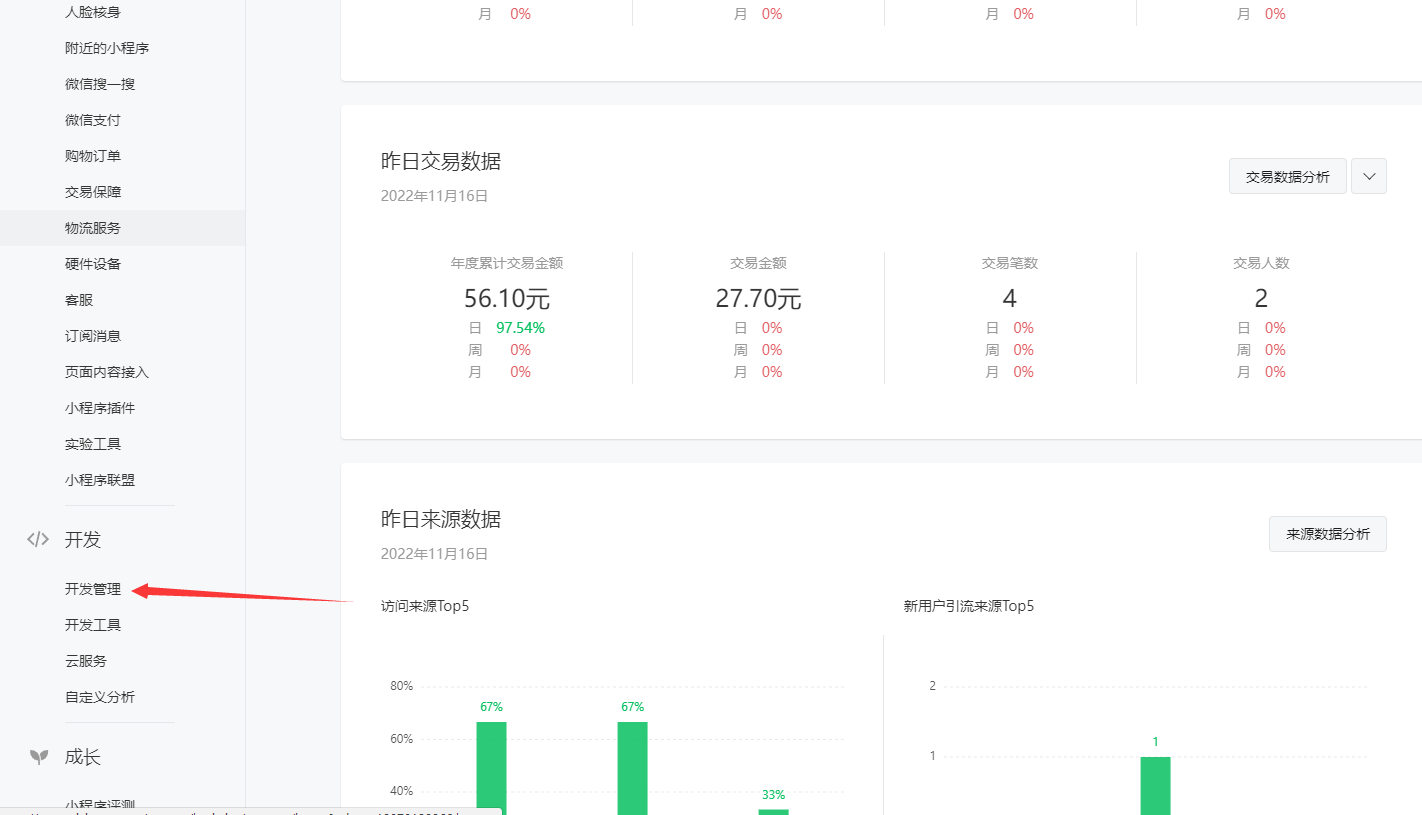Open 自定义分析 in the sidebar

point(100,697)
